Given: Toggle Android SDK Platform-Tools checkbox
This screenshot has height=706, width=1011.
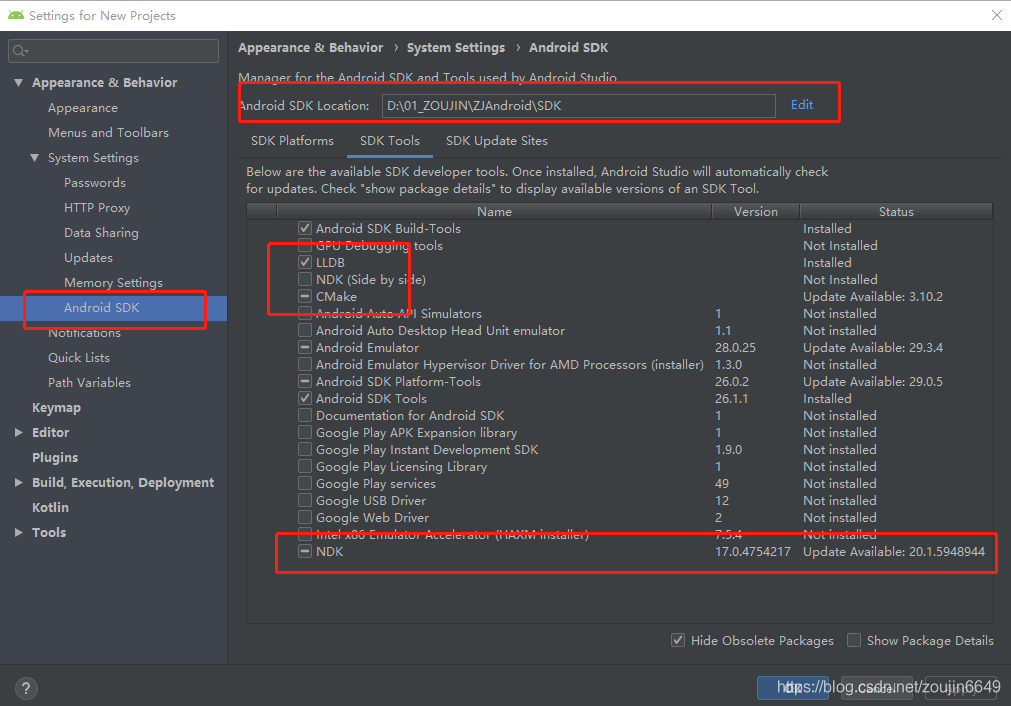Looking at the screenshot, I should click(x=305, y=382).
